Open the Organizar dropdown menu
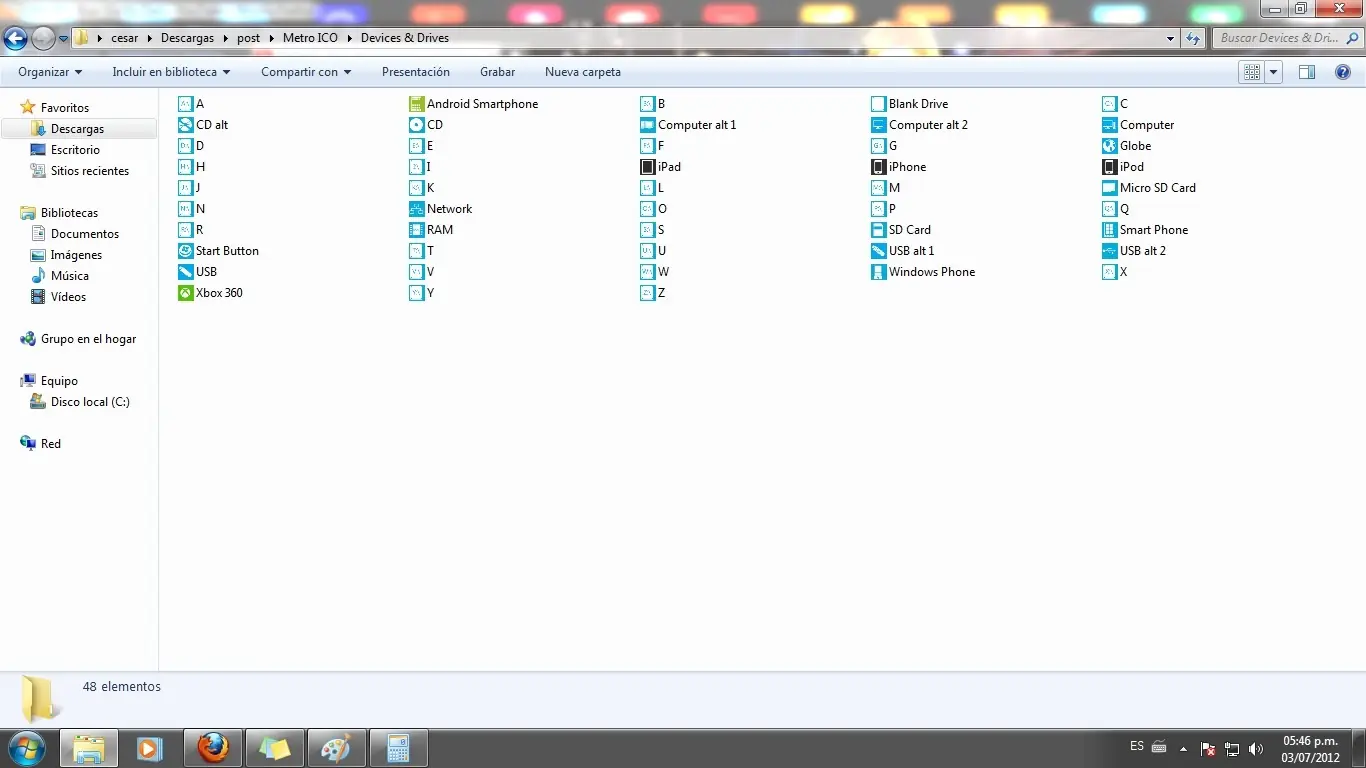 (50, 72)
